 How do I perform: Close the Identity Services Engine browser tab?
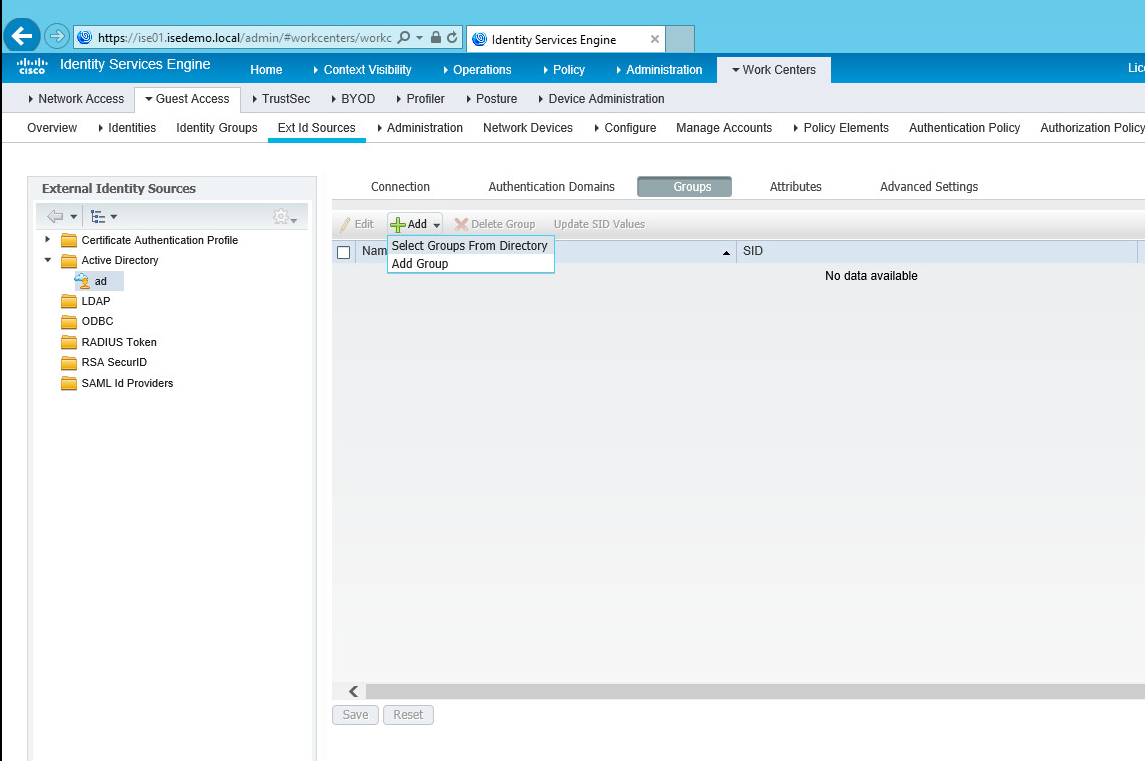pos(654,39)
